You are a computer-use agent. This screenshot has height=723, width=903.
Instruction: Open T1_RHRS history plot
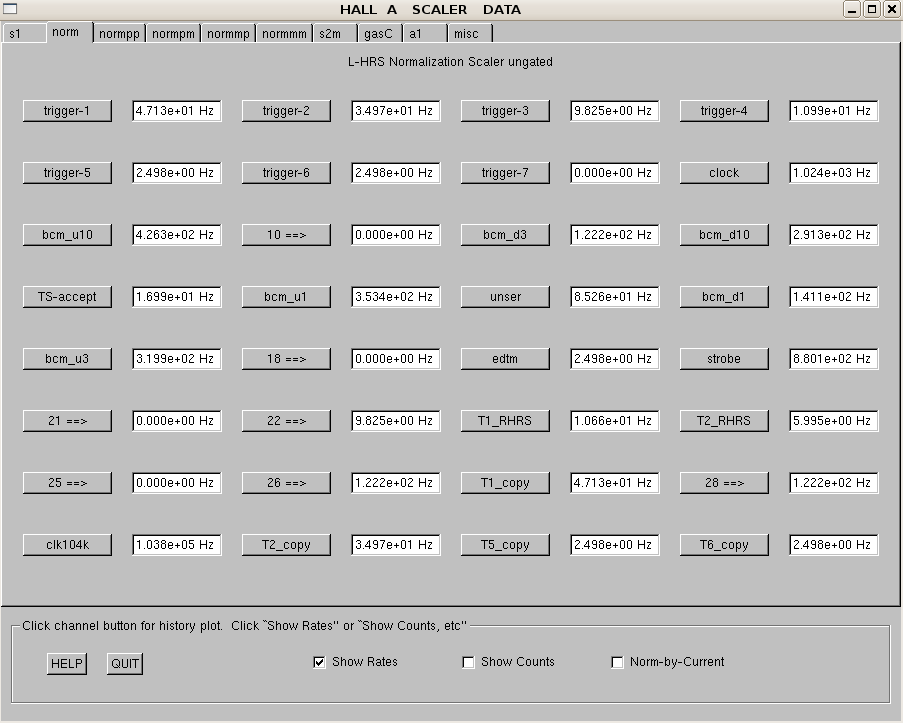click(505, 421)
